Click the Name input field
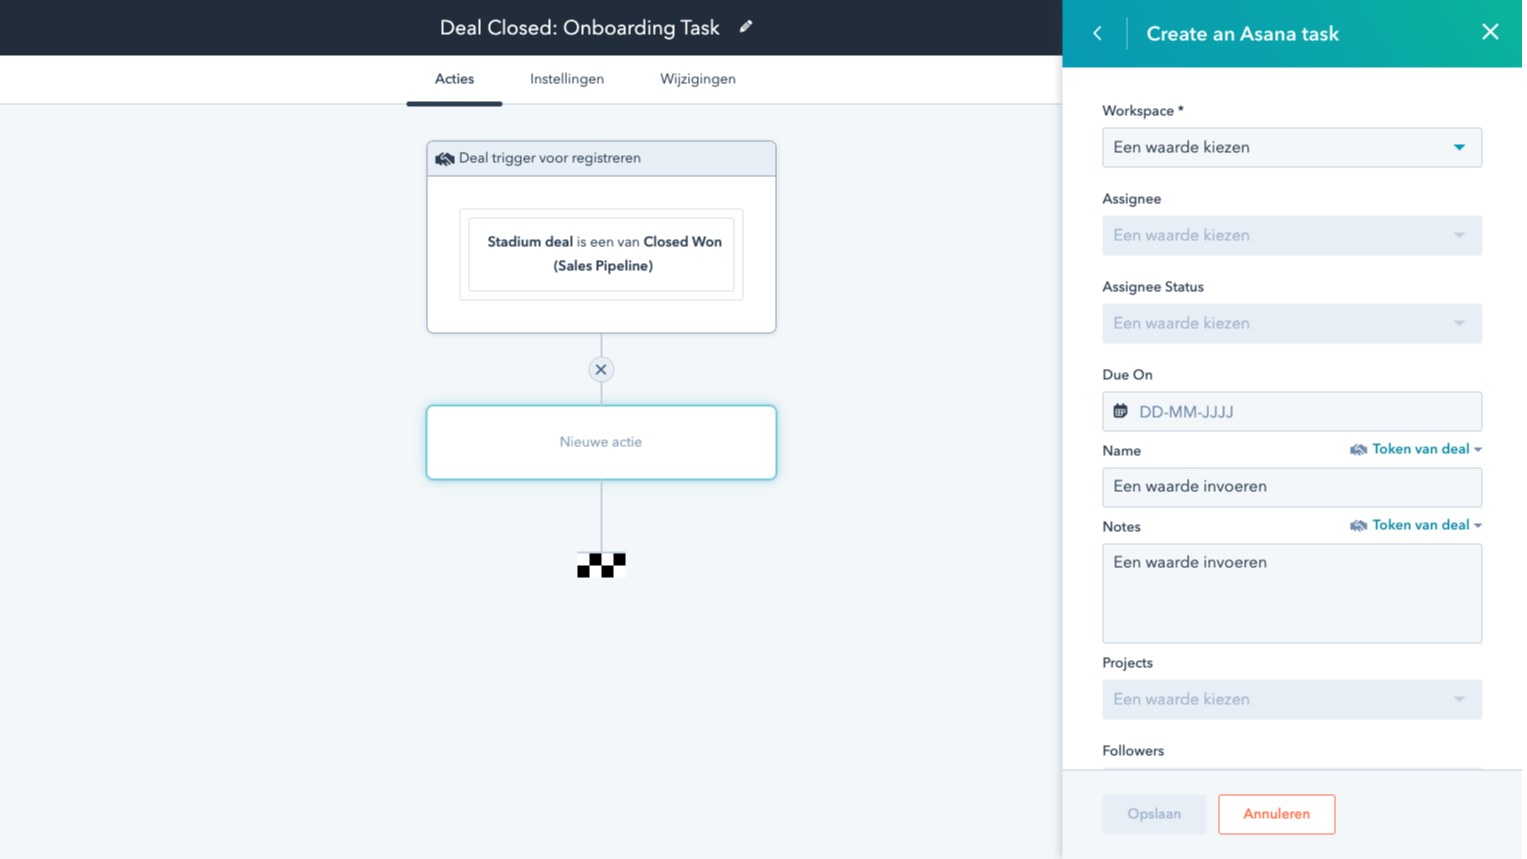The image size is (1527, 859). [1291, 487]
